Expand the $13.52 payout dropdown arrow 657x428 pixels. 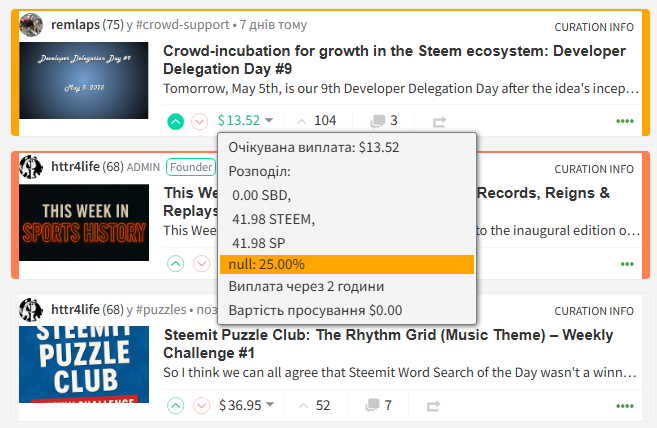click(x=269, y=120)
